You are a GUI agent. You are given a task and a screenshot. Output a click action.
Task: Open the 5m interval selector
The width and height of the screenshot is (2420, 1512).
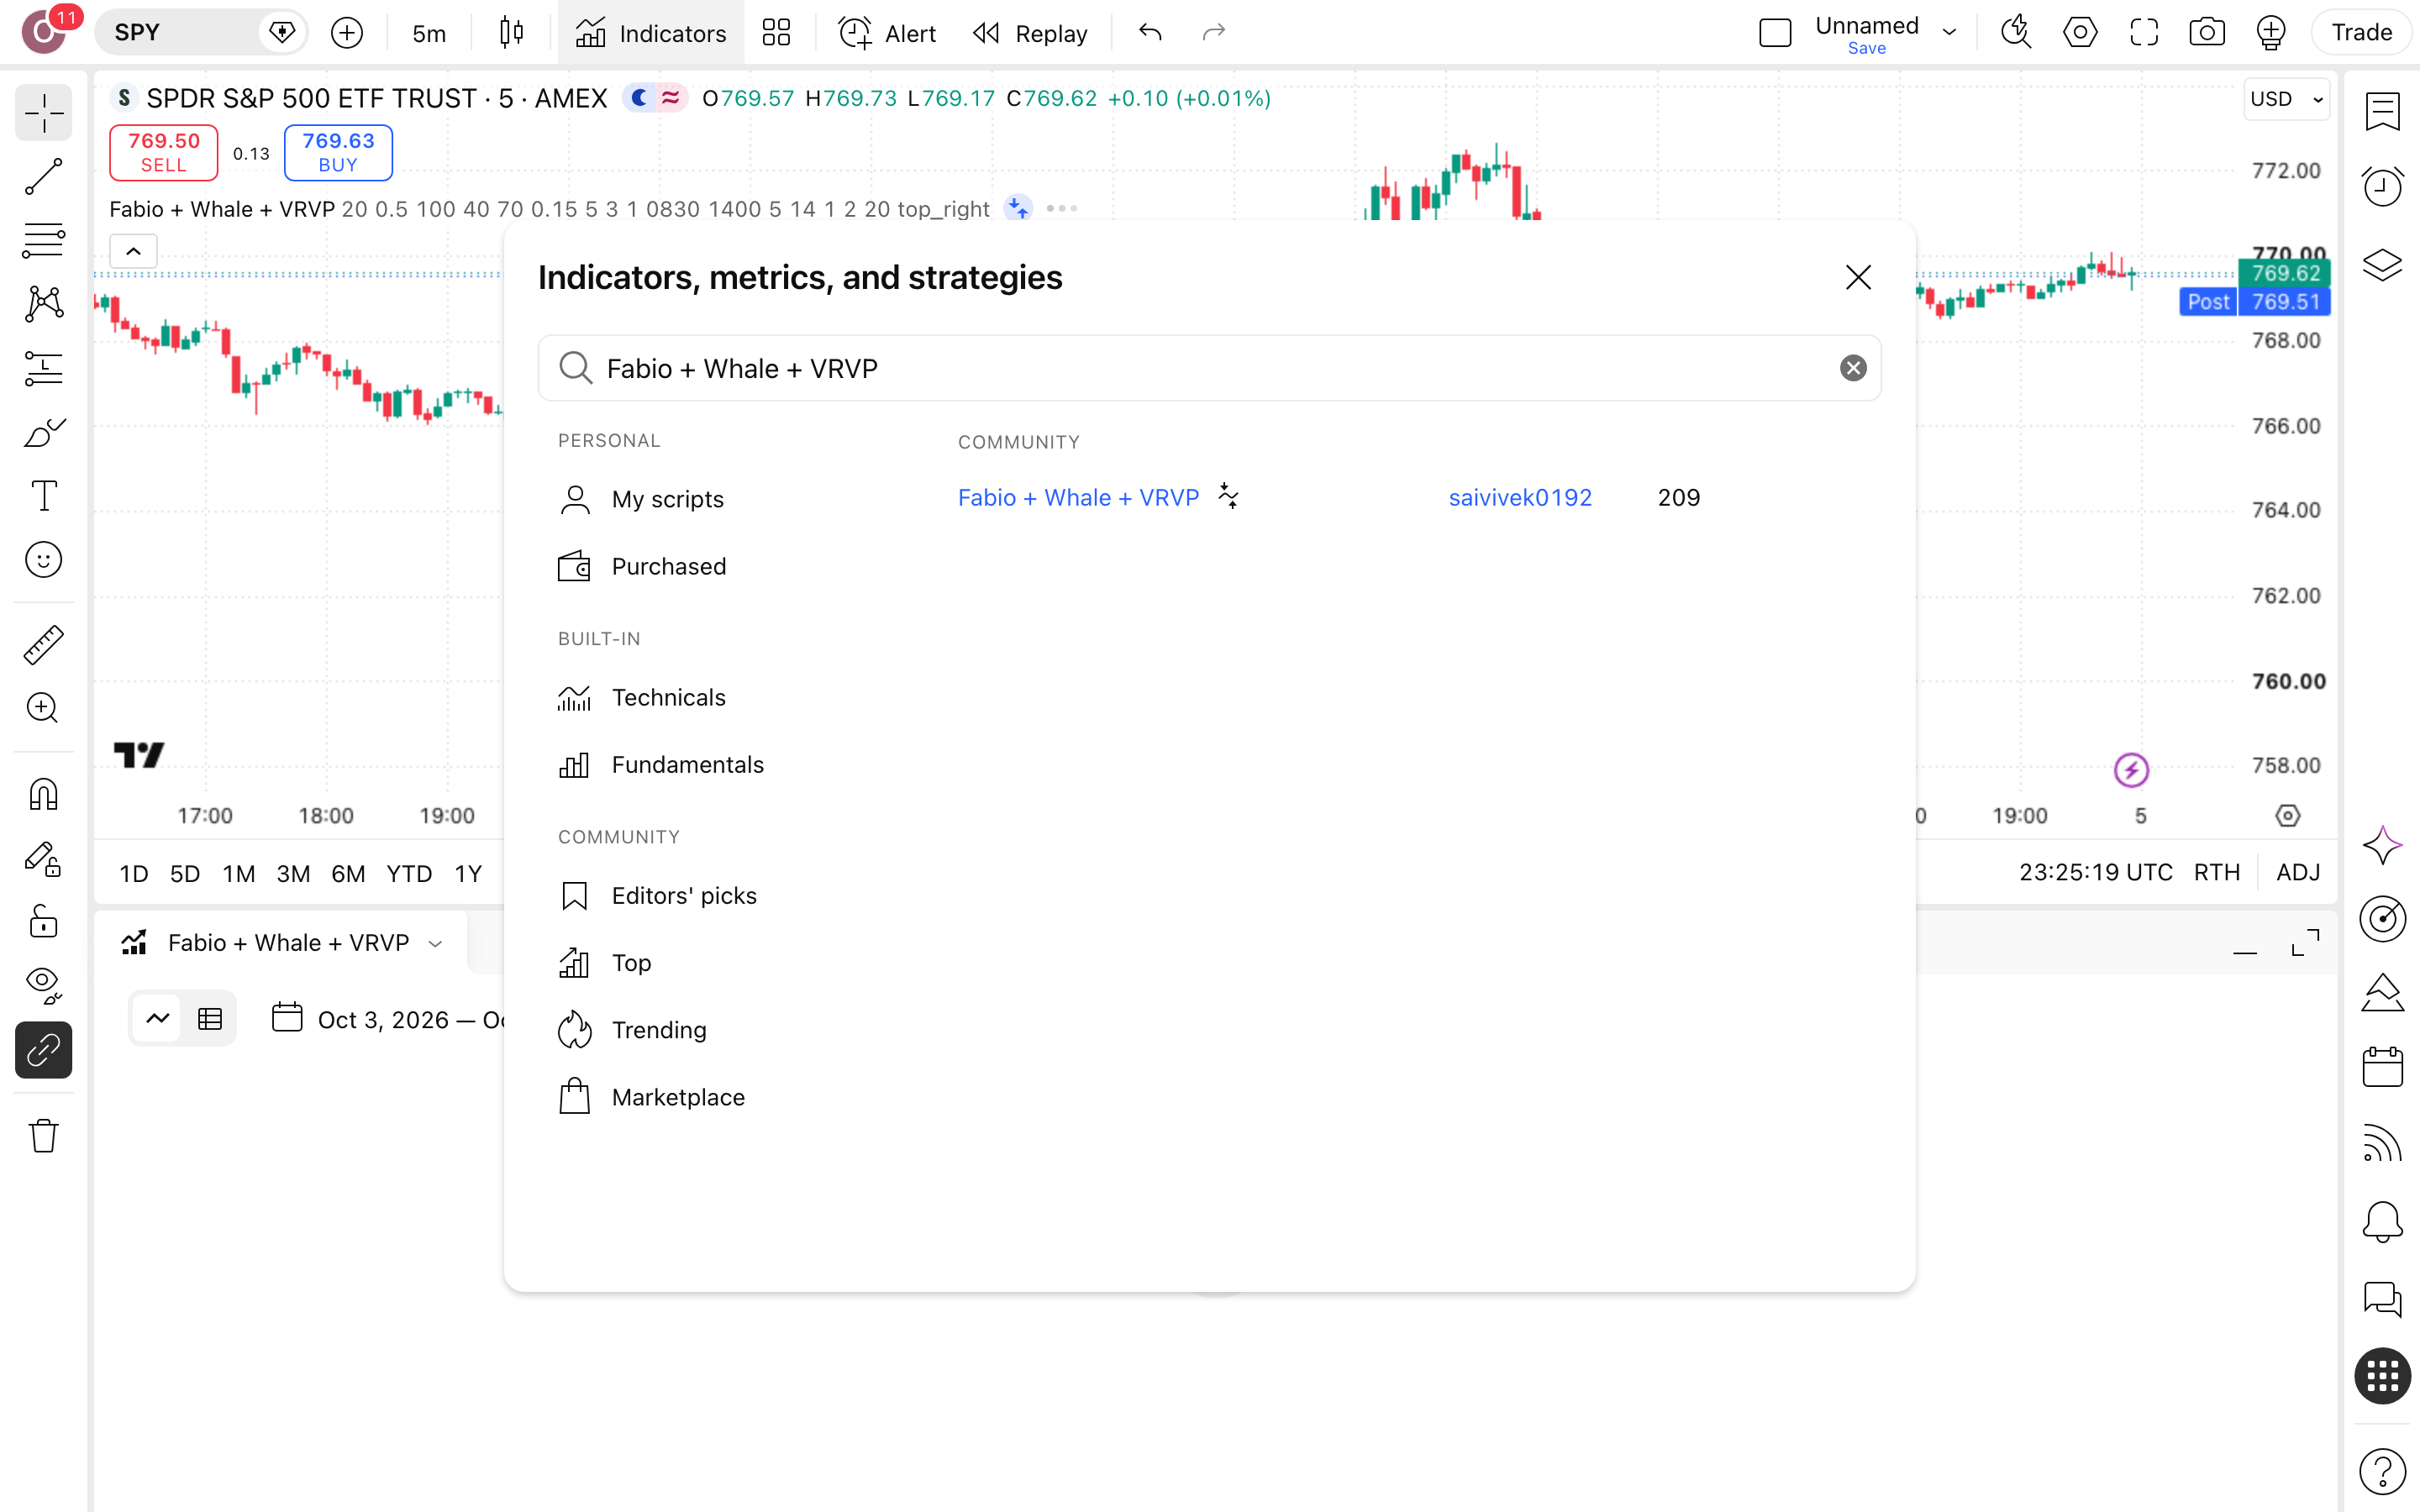[429, 33]
